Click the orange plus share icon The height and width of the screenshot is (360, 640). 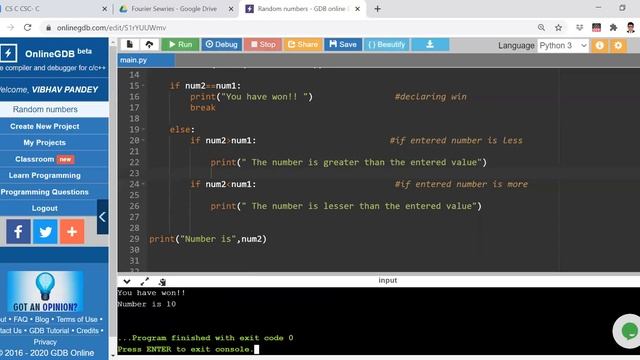72,232
